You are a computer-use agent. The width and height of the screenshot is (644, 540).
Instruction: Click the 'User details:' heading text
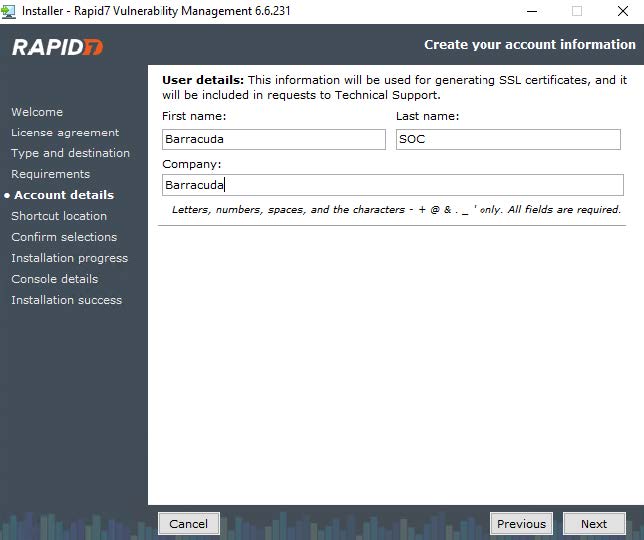coord(203,80)
